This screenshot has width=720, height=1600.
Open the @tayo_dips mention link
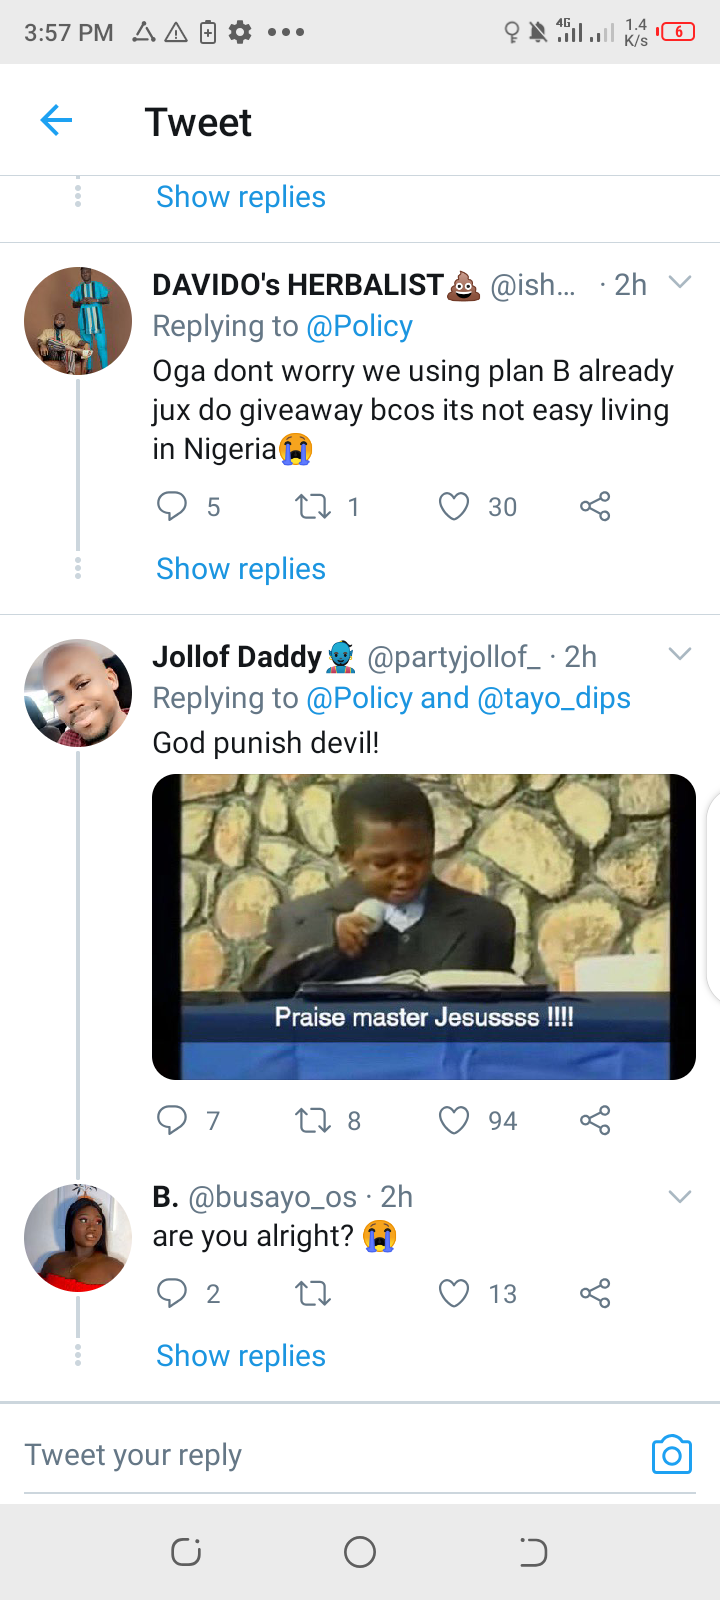pos(554,698)
